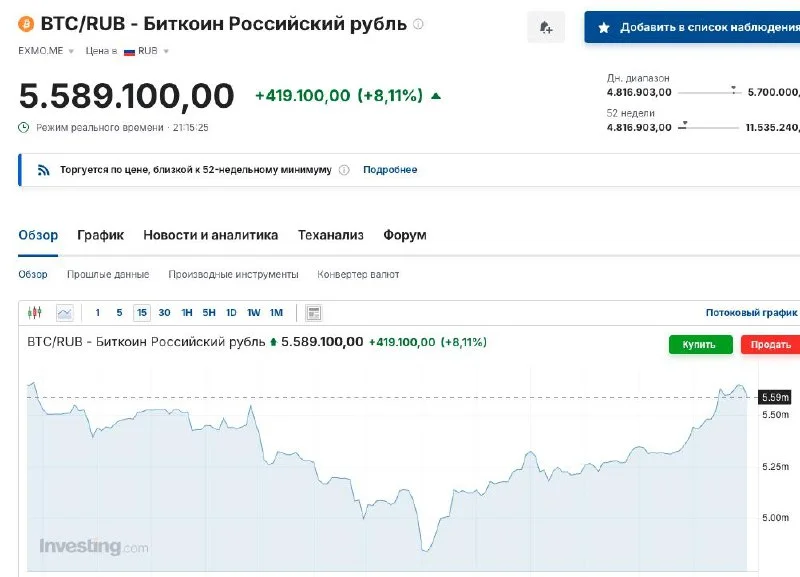Click the RSS feed signal icon
This screenshot has width=800, height=577.
tap(44, 170)
